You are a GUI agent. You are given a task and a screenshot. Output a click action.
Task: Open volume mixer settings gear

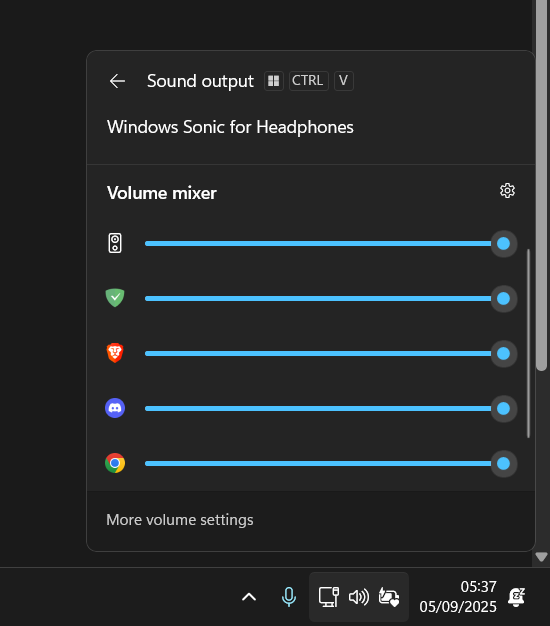tap(507, 190)
